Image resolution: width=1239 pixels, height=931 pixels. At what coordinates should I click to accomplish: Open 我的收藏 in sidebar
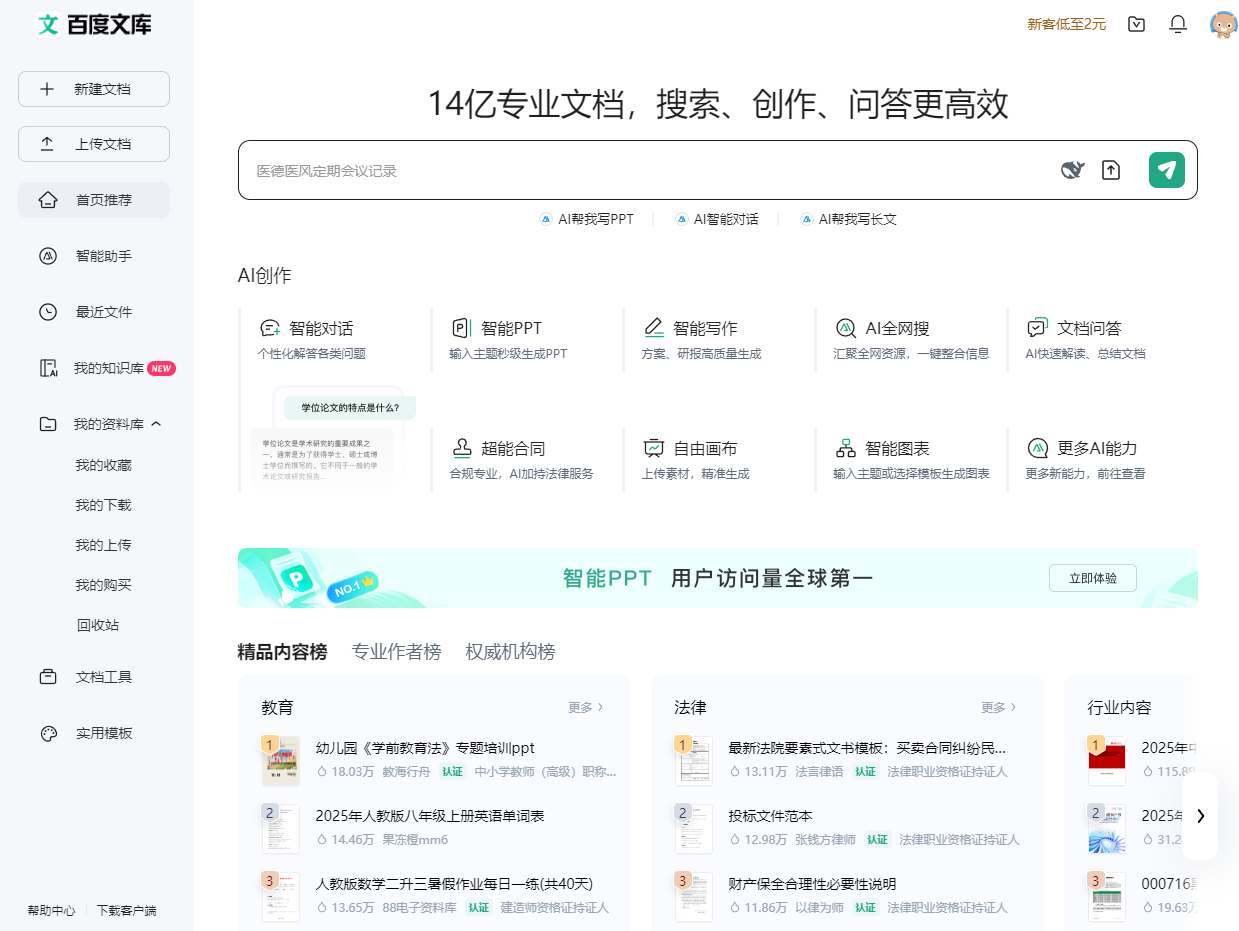(103, 465)
